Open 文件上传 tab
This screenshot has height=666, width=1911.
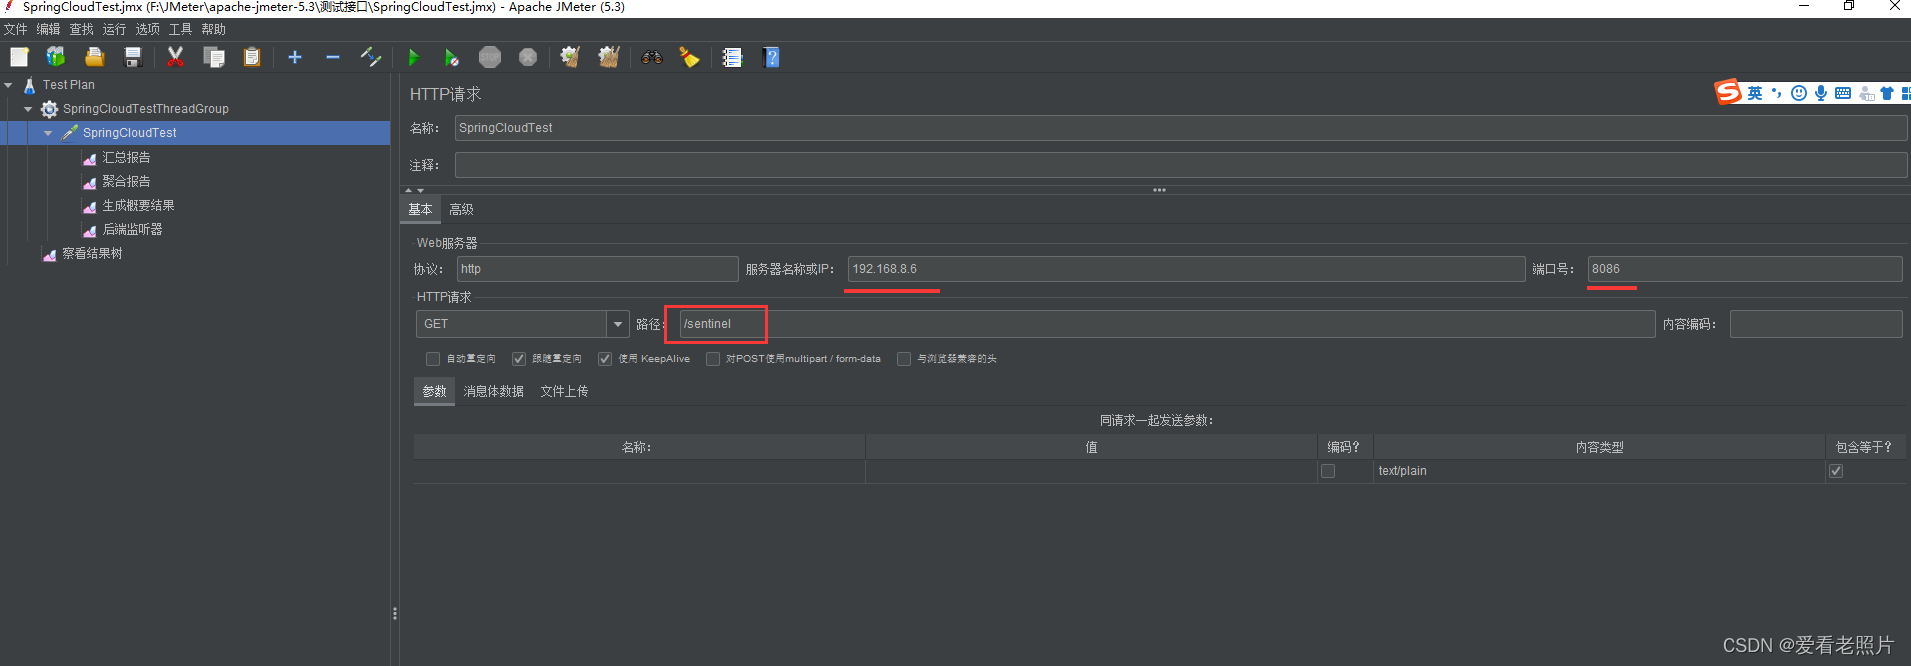(x=564, y=391)
